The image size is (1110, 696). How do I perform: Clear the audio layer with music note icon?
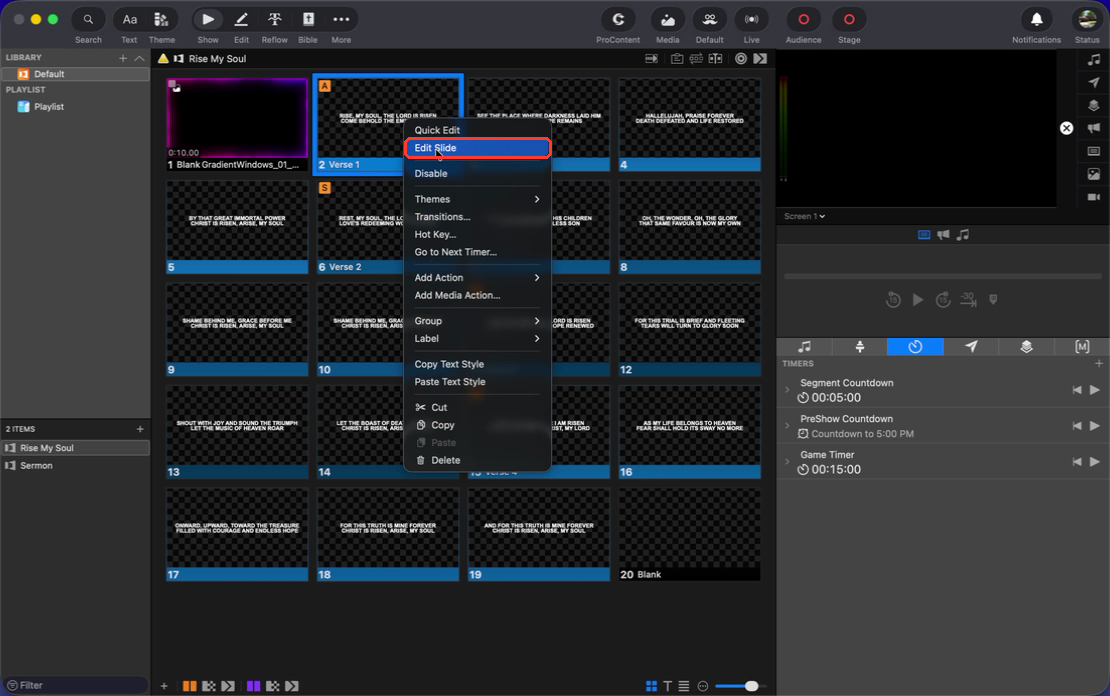tap(1094, 59)
